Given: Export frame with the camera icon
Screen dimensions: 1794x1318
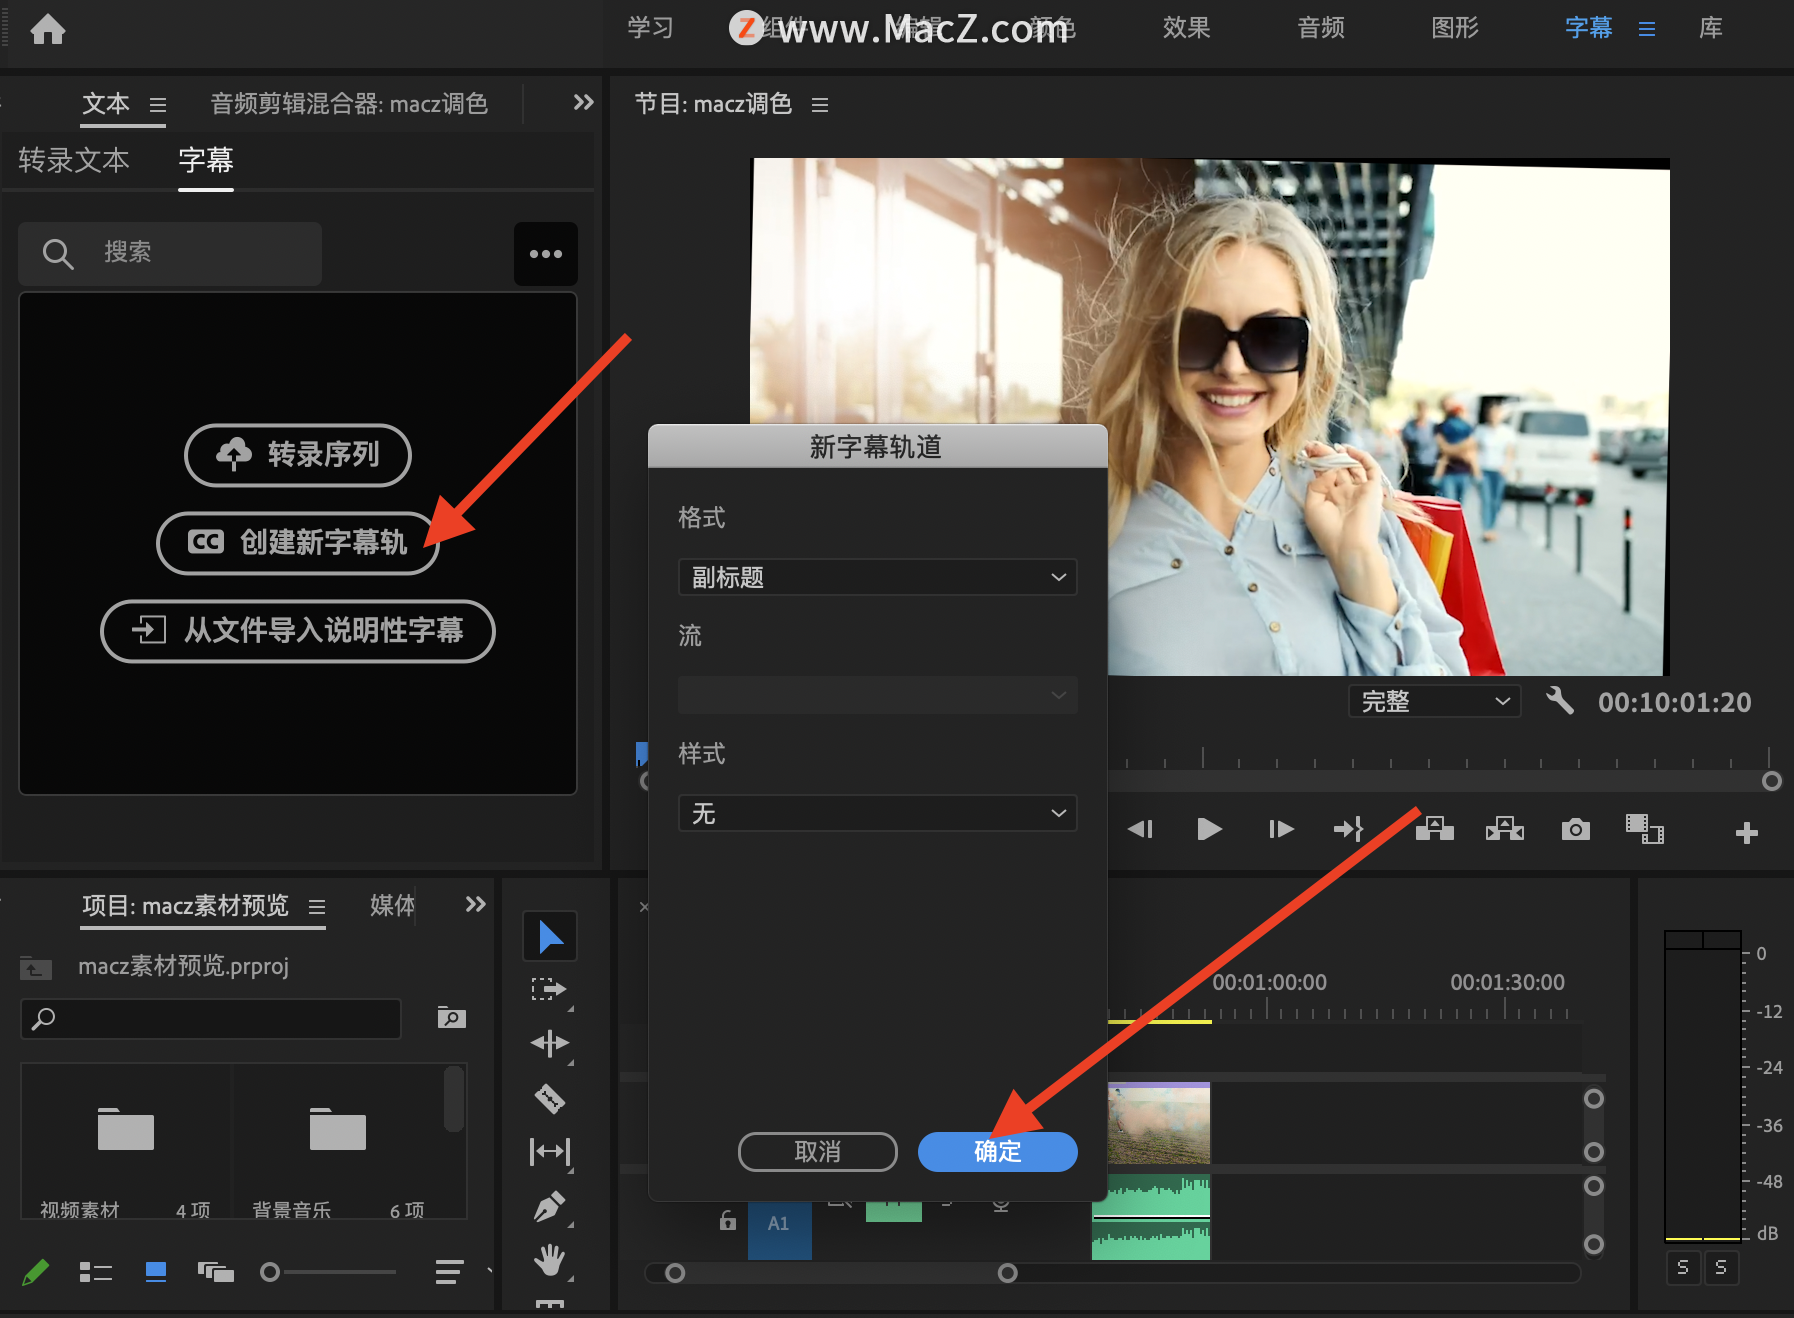Looking at the screenshot, I should pyautogui.click(x=1575, y=829).
